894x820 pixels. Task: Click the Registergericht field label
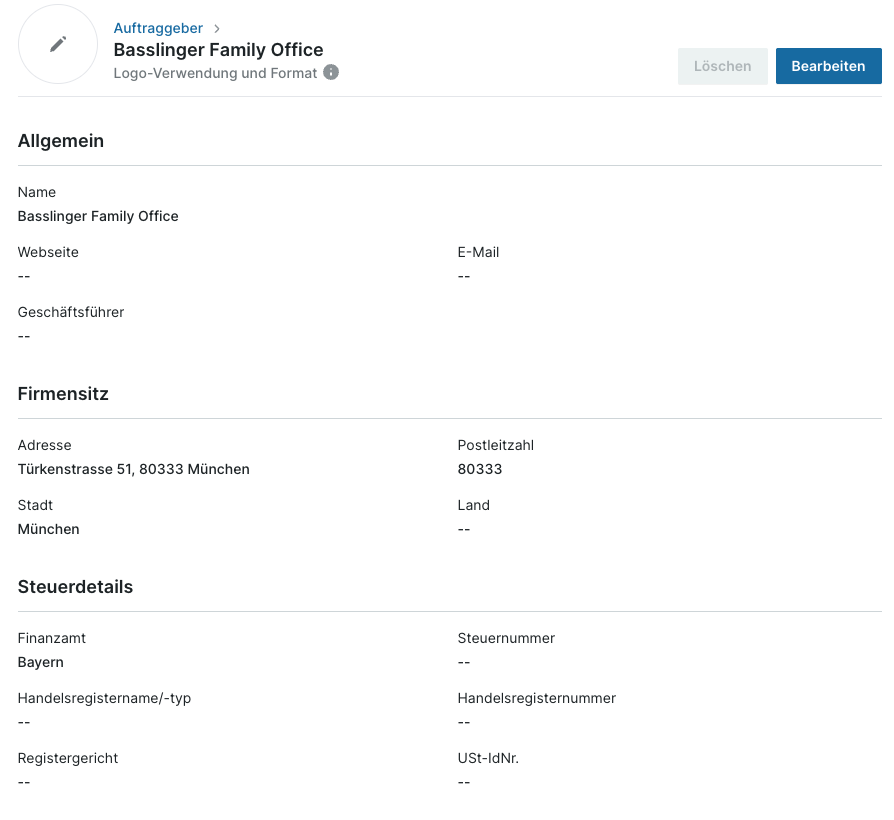pos(68,758)
